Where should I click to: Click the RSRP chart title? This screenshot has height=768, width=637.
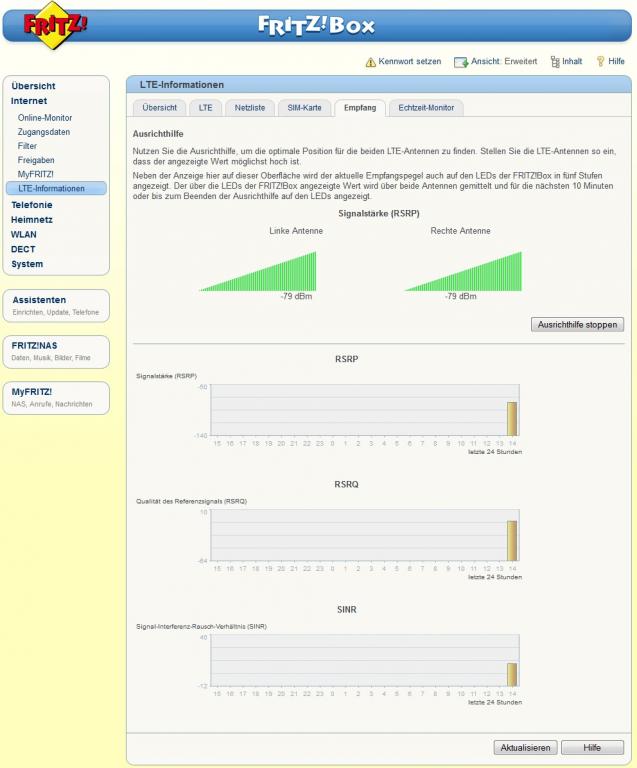(347, 359)
